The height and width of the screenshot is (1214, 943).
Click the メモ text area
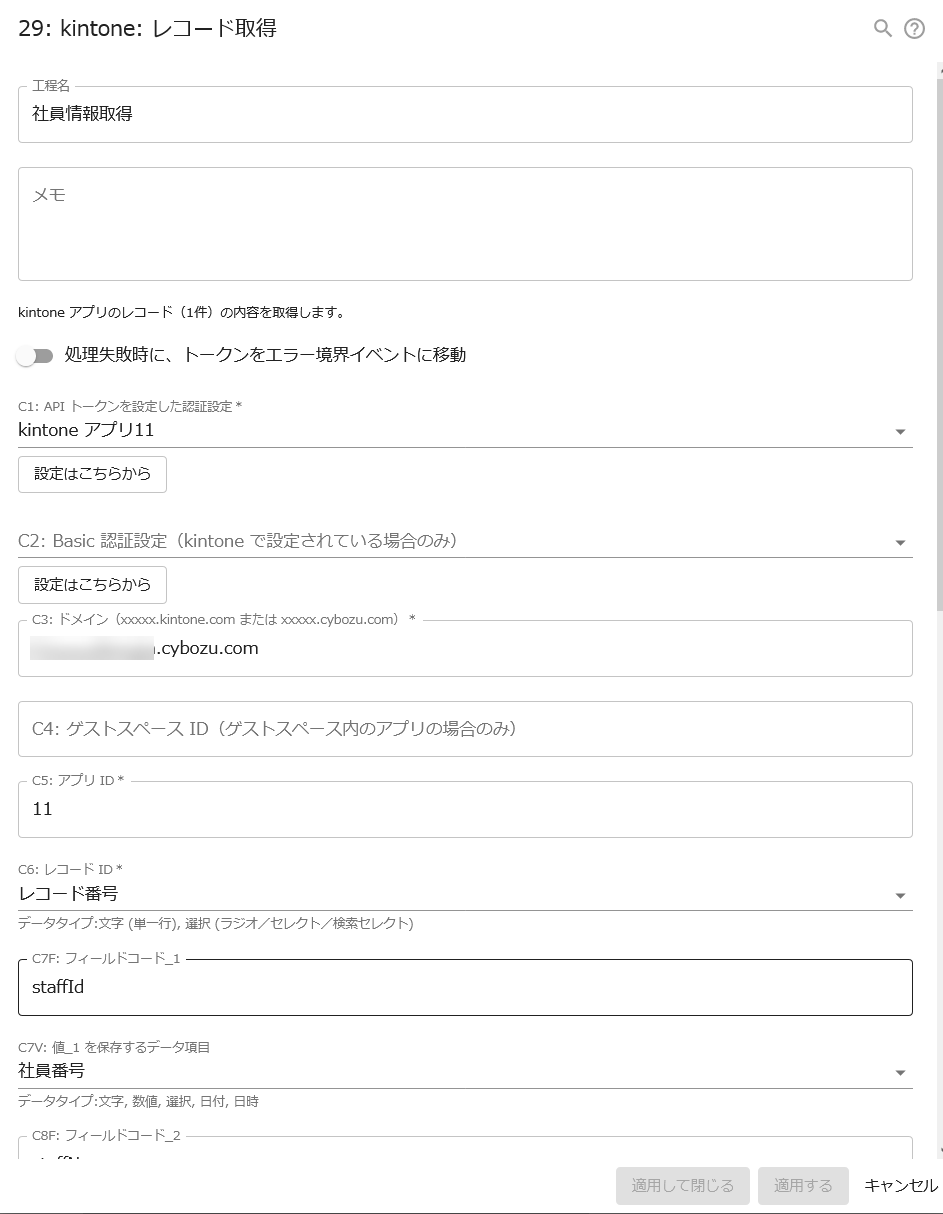[466, 222]
